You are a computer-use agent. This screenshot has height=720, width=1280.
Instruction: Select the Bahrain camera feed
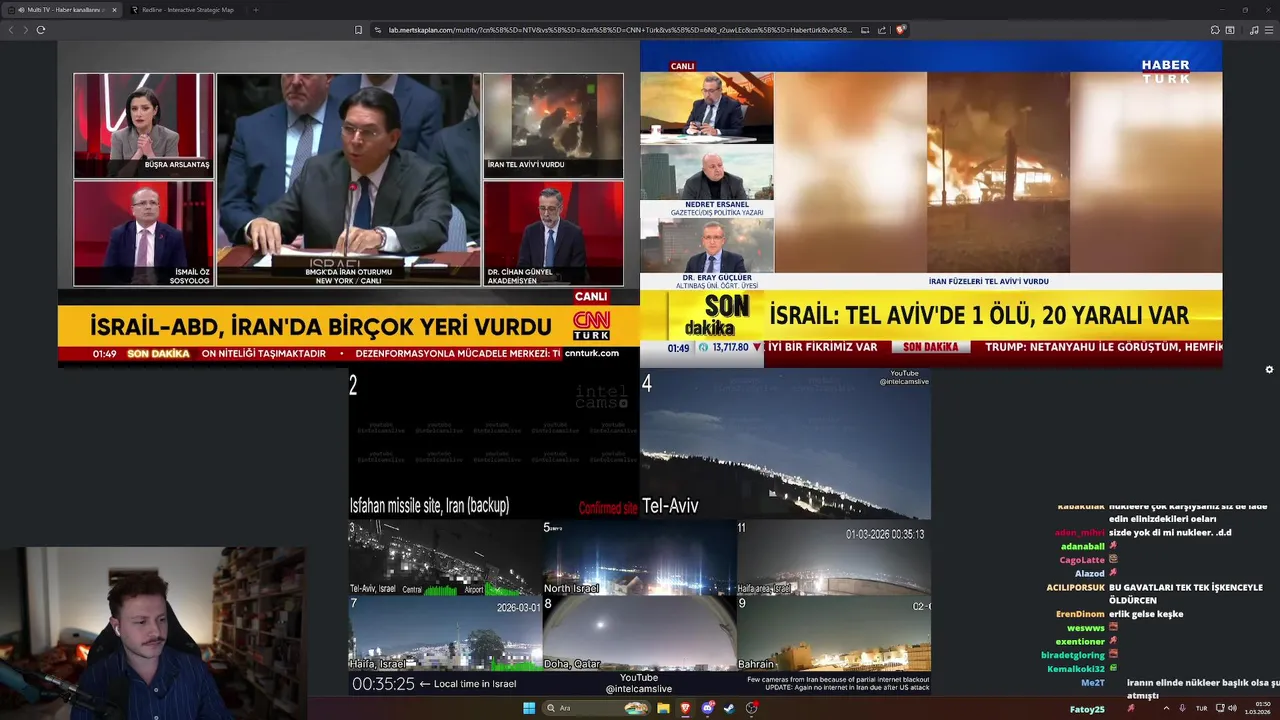click(x=834, y=633)
